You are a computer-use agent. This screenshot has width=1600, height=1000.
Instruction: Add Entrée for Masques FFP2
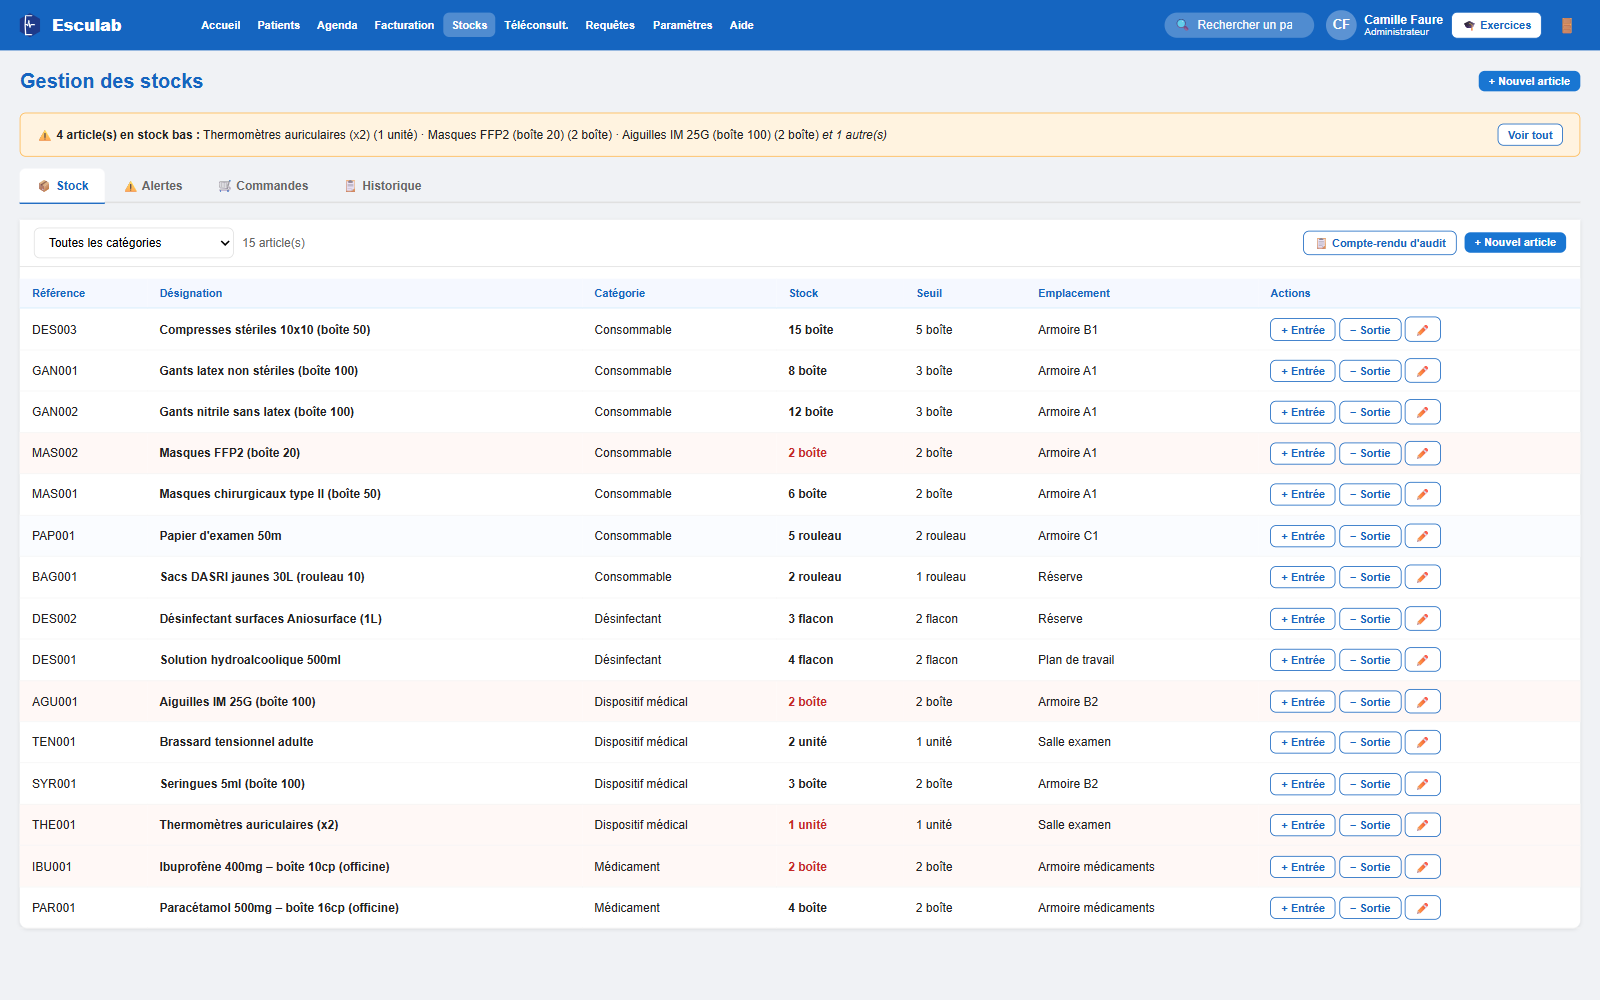[1302, 453]
